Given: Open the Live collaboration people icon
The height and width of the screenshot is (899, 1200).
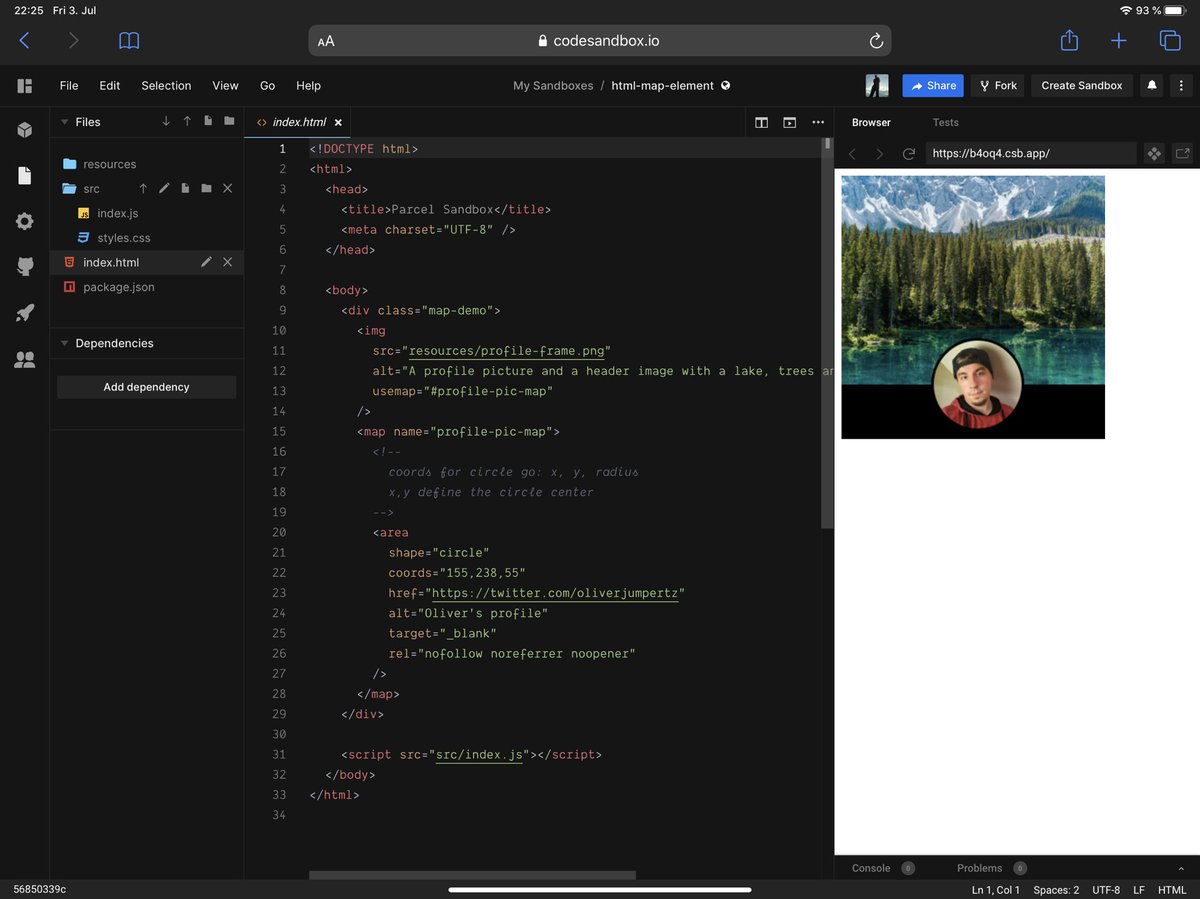Looking at the screenshot, I should click(25, 360).
